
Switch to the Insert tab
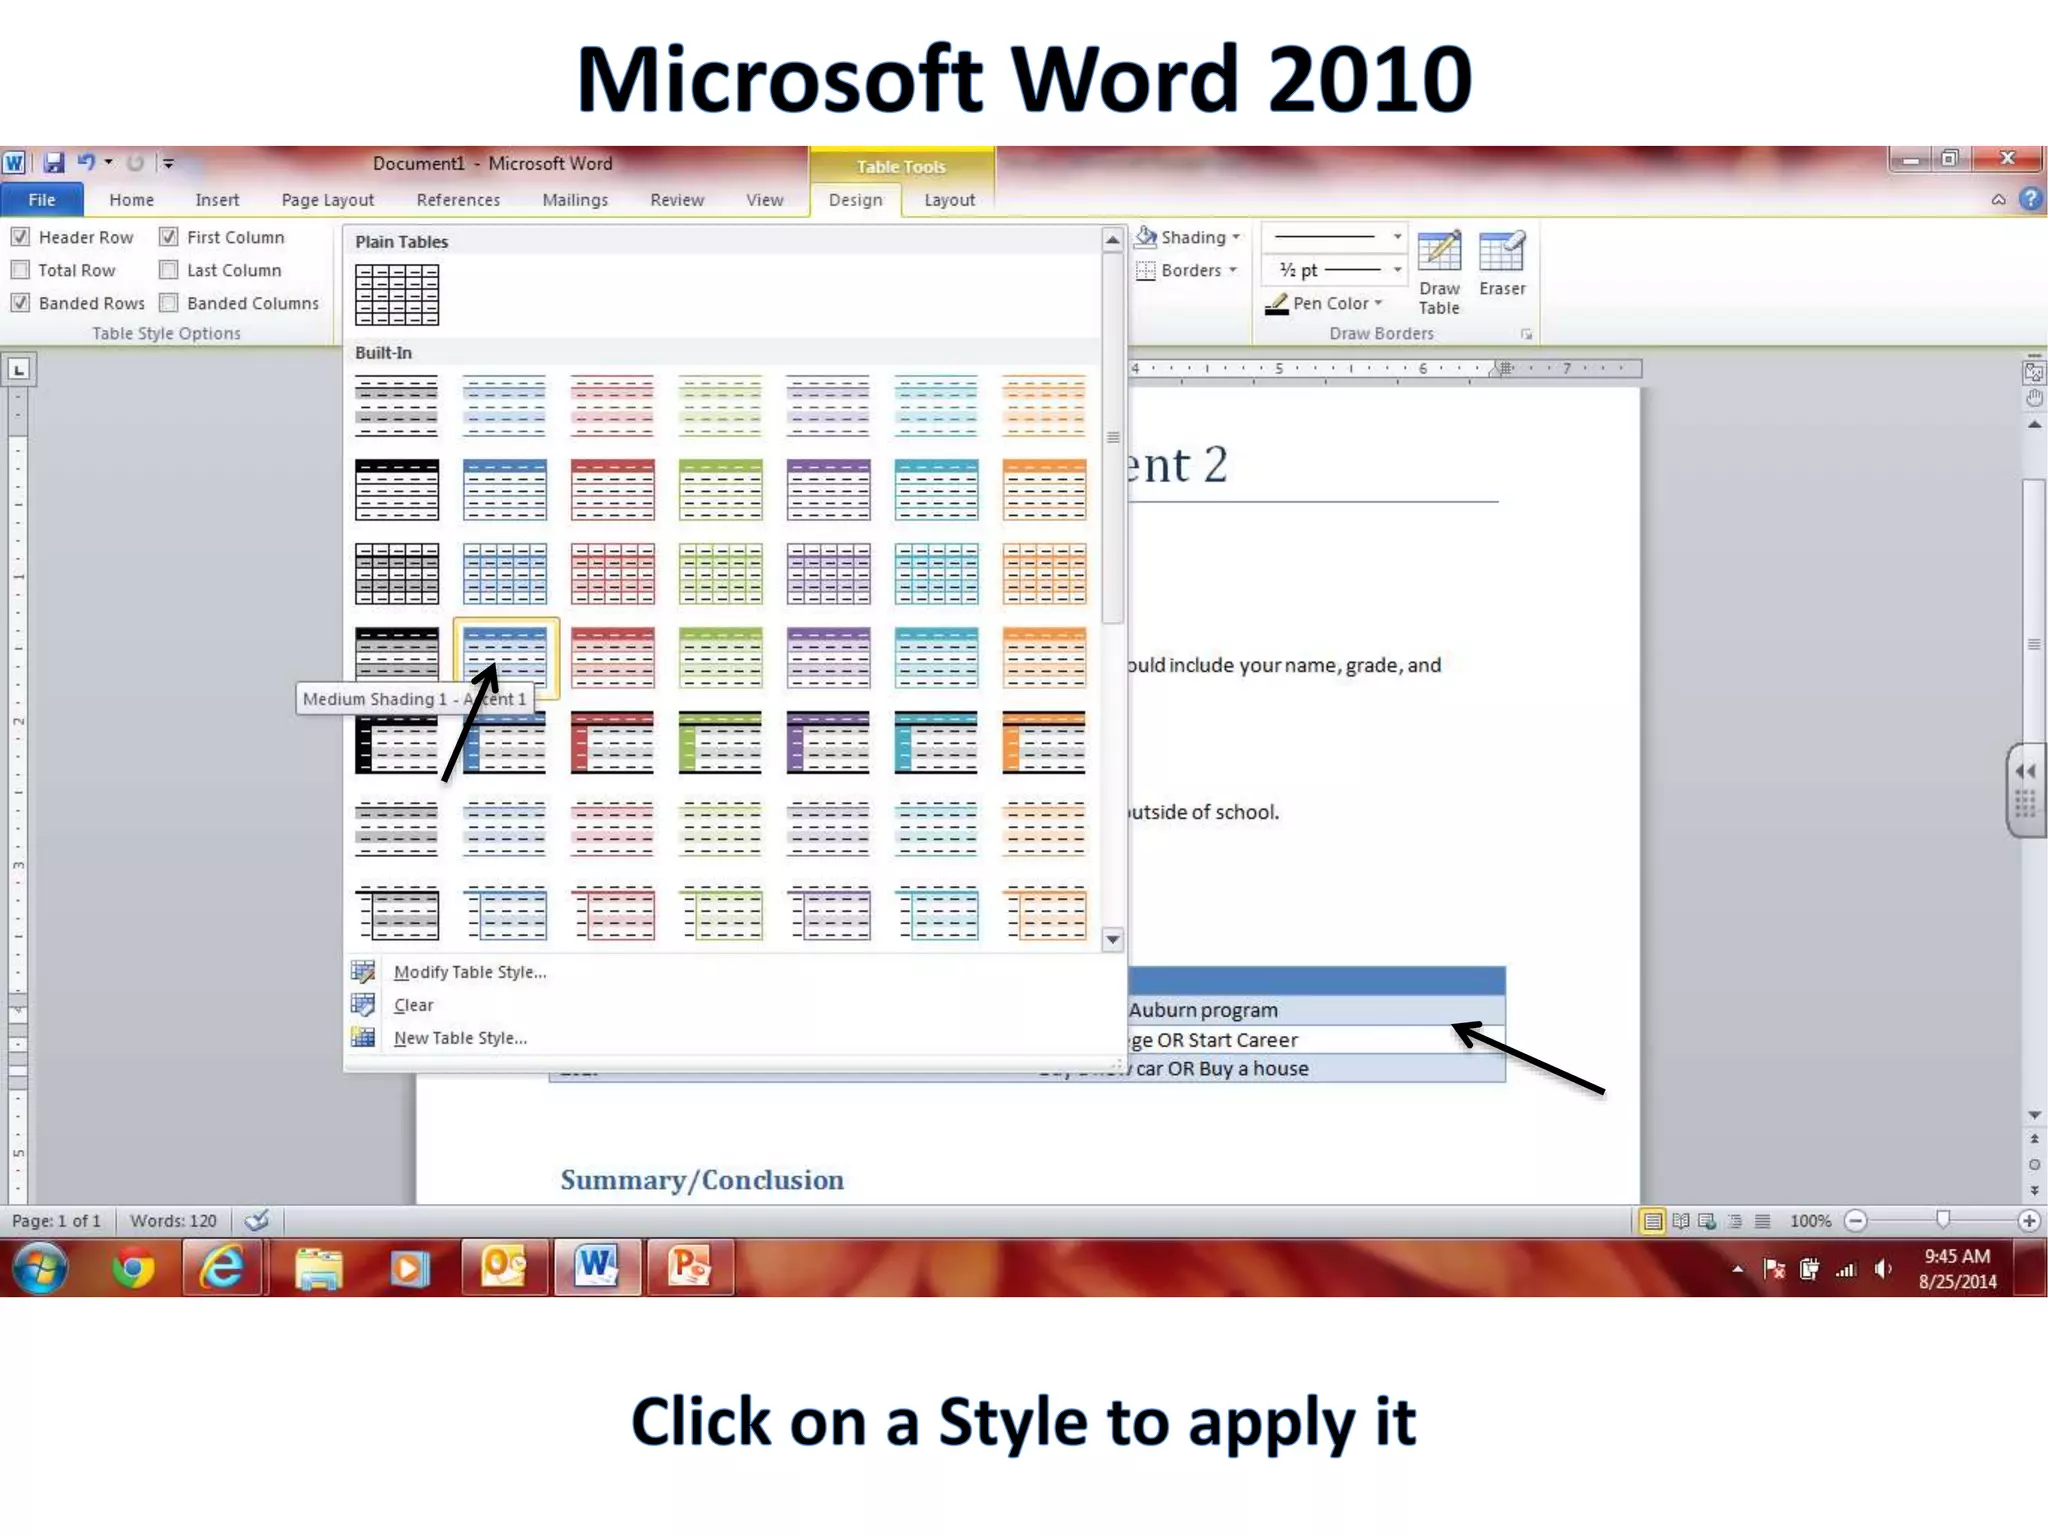(217, 200)
